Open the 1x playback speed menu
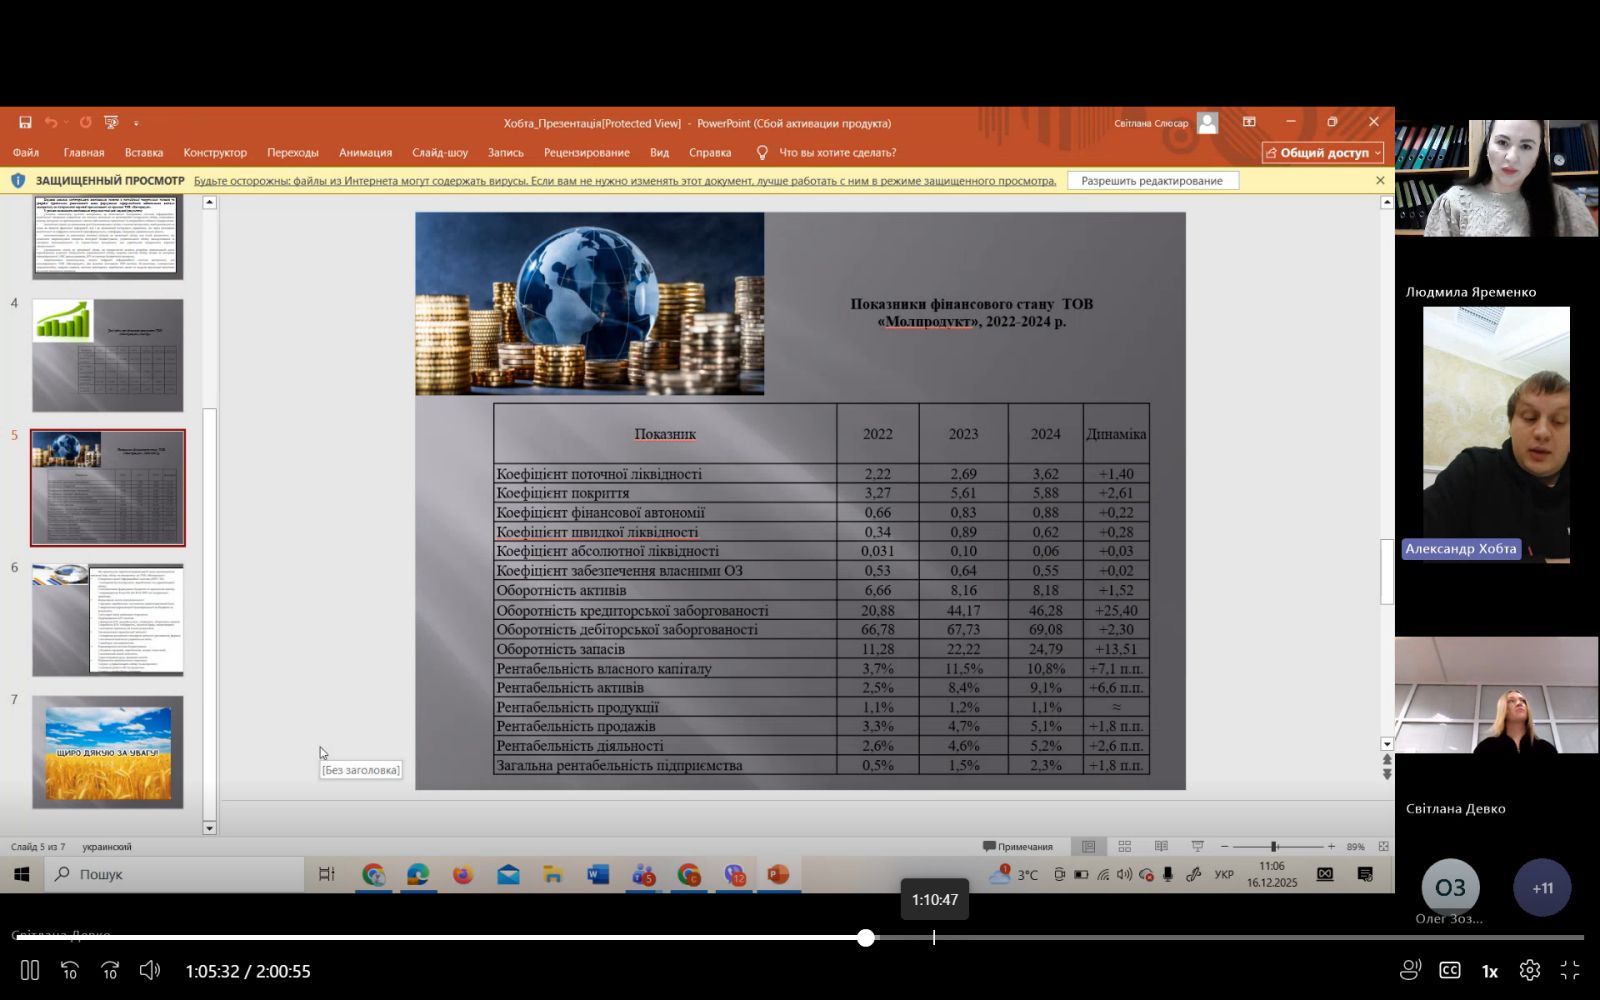 [x=1489, y=971]
